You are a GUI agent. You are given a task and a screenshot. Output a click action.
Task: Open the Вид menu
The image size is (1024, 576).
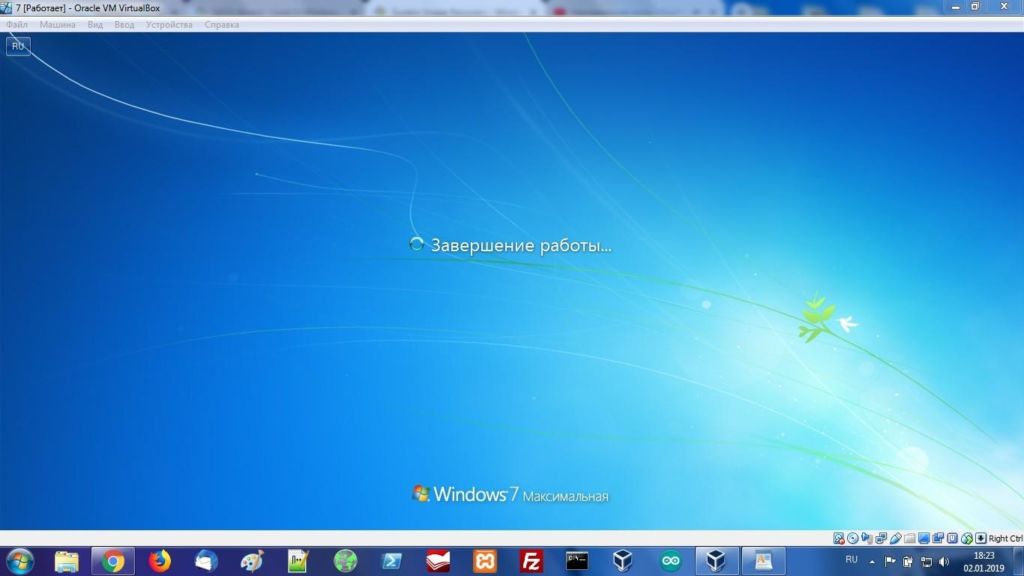point(95,25)
